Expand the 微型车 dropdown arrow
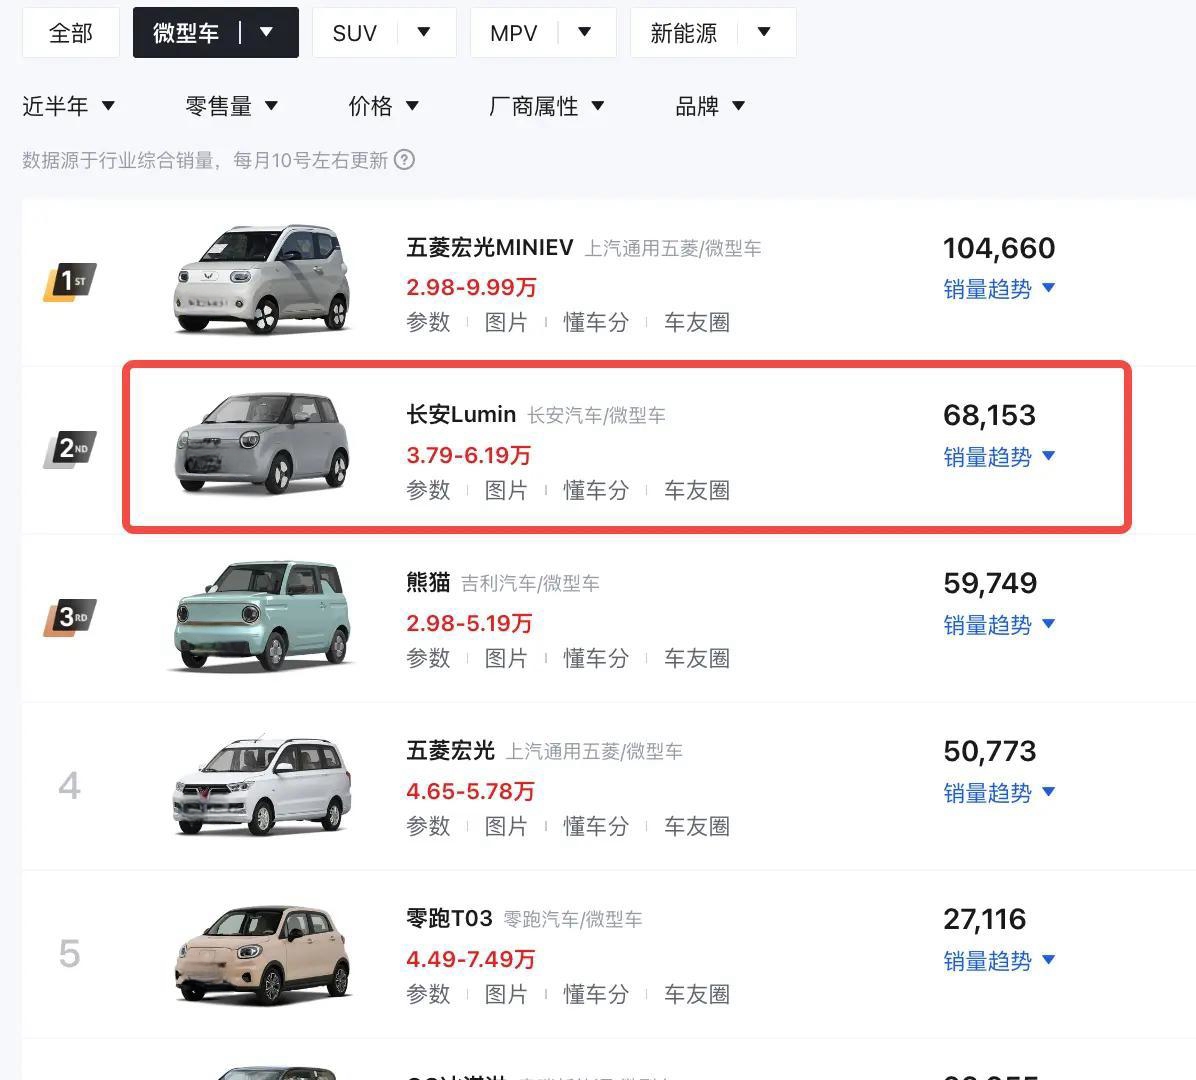The image size is (1196, 1080). pyautogui.click(x=266, y=32)
